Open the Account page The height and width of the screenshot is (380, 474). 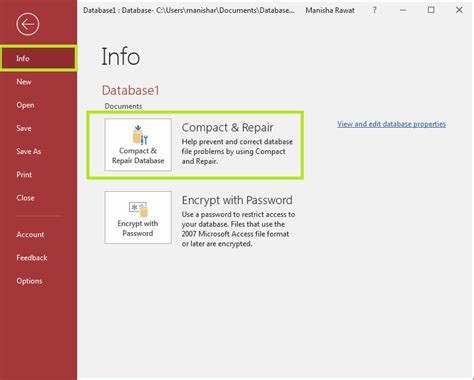(x=30, y=234)
